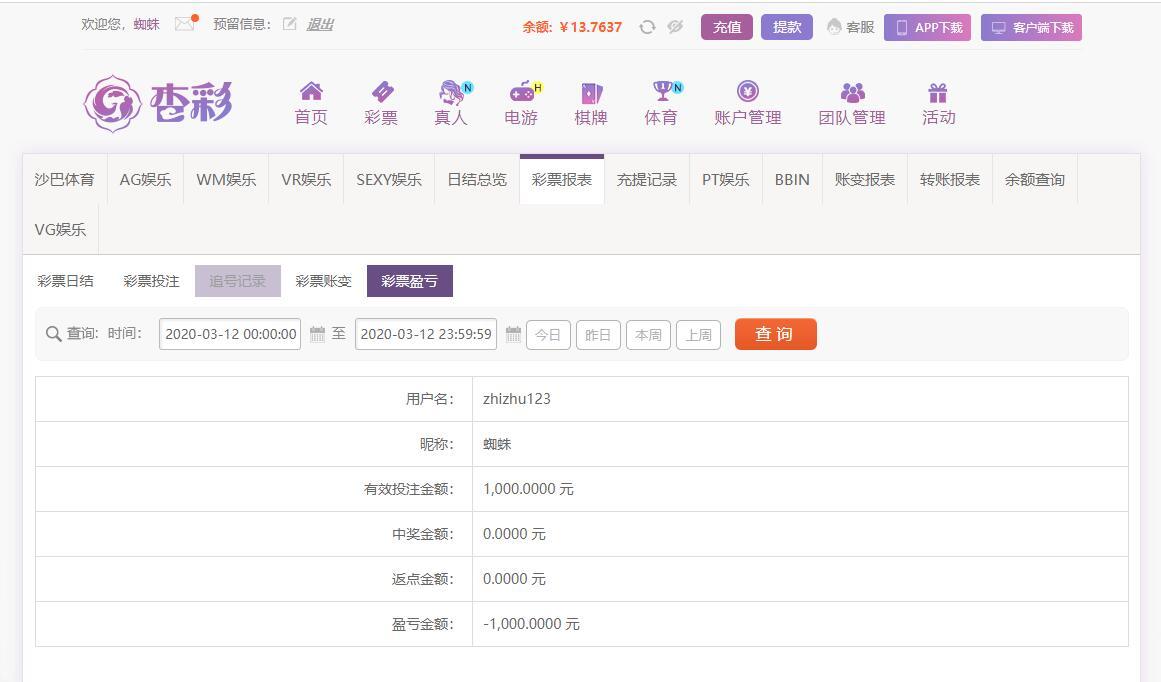This screenshot has height=682, width=1161.
Task: Switch to the PT娱乐 tab
Action: 726,179
